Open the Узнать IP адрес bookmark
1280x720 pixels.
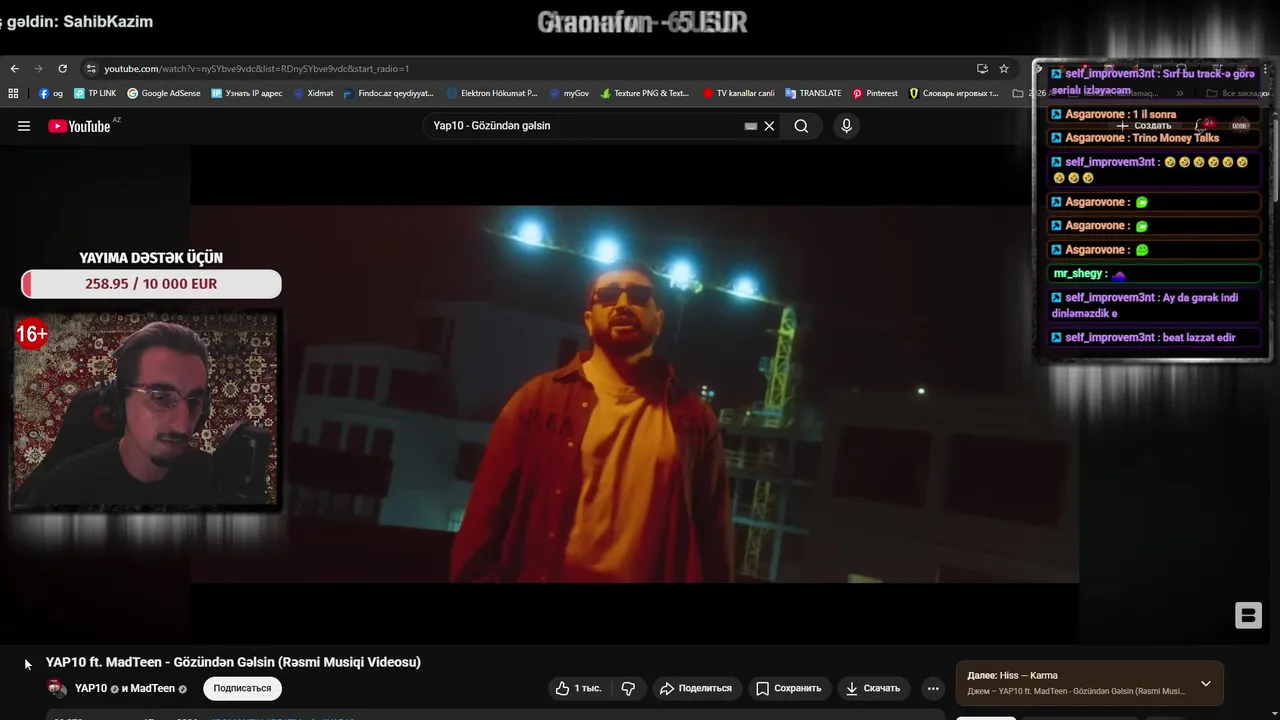pos(247,93)
